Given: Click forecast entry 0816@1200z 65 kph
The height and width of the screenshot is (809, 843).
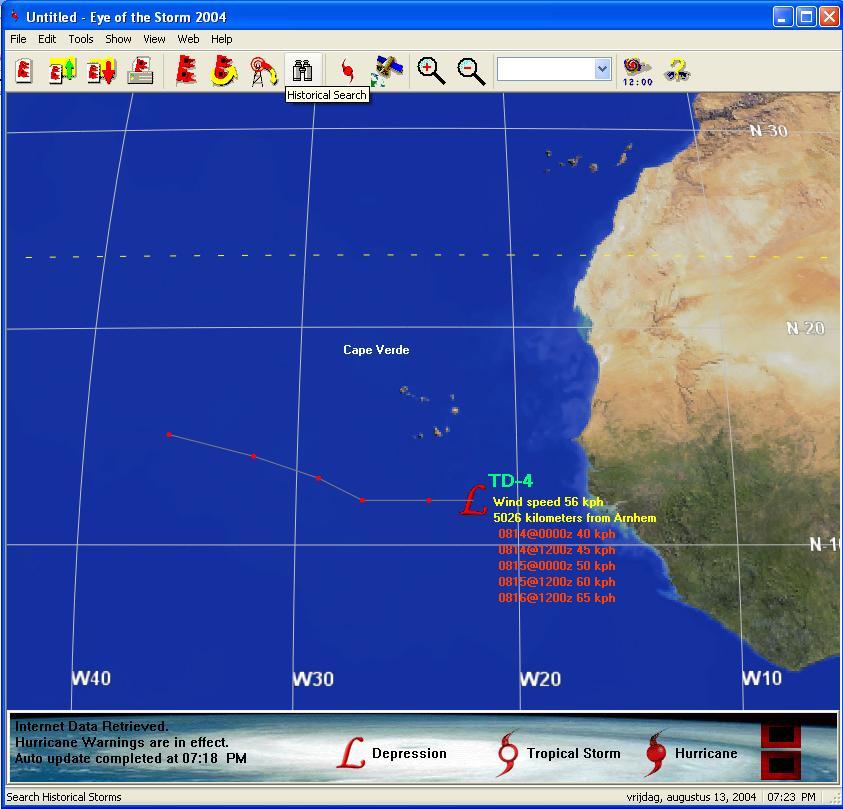Looking at the screenshot, I should tap(556, 598).
